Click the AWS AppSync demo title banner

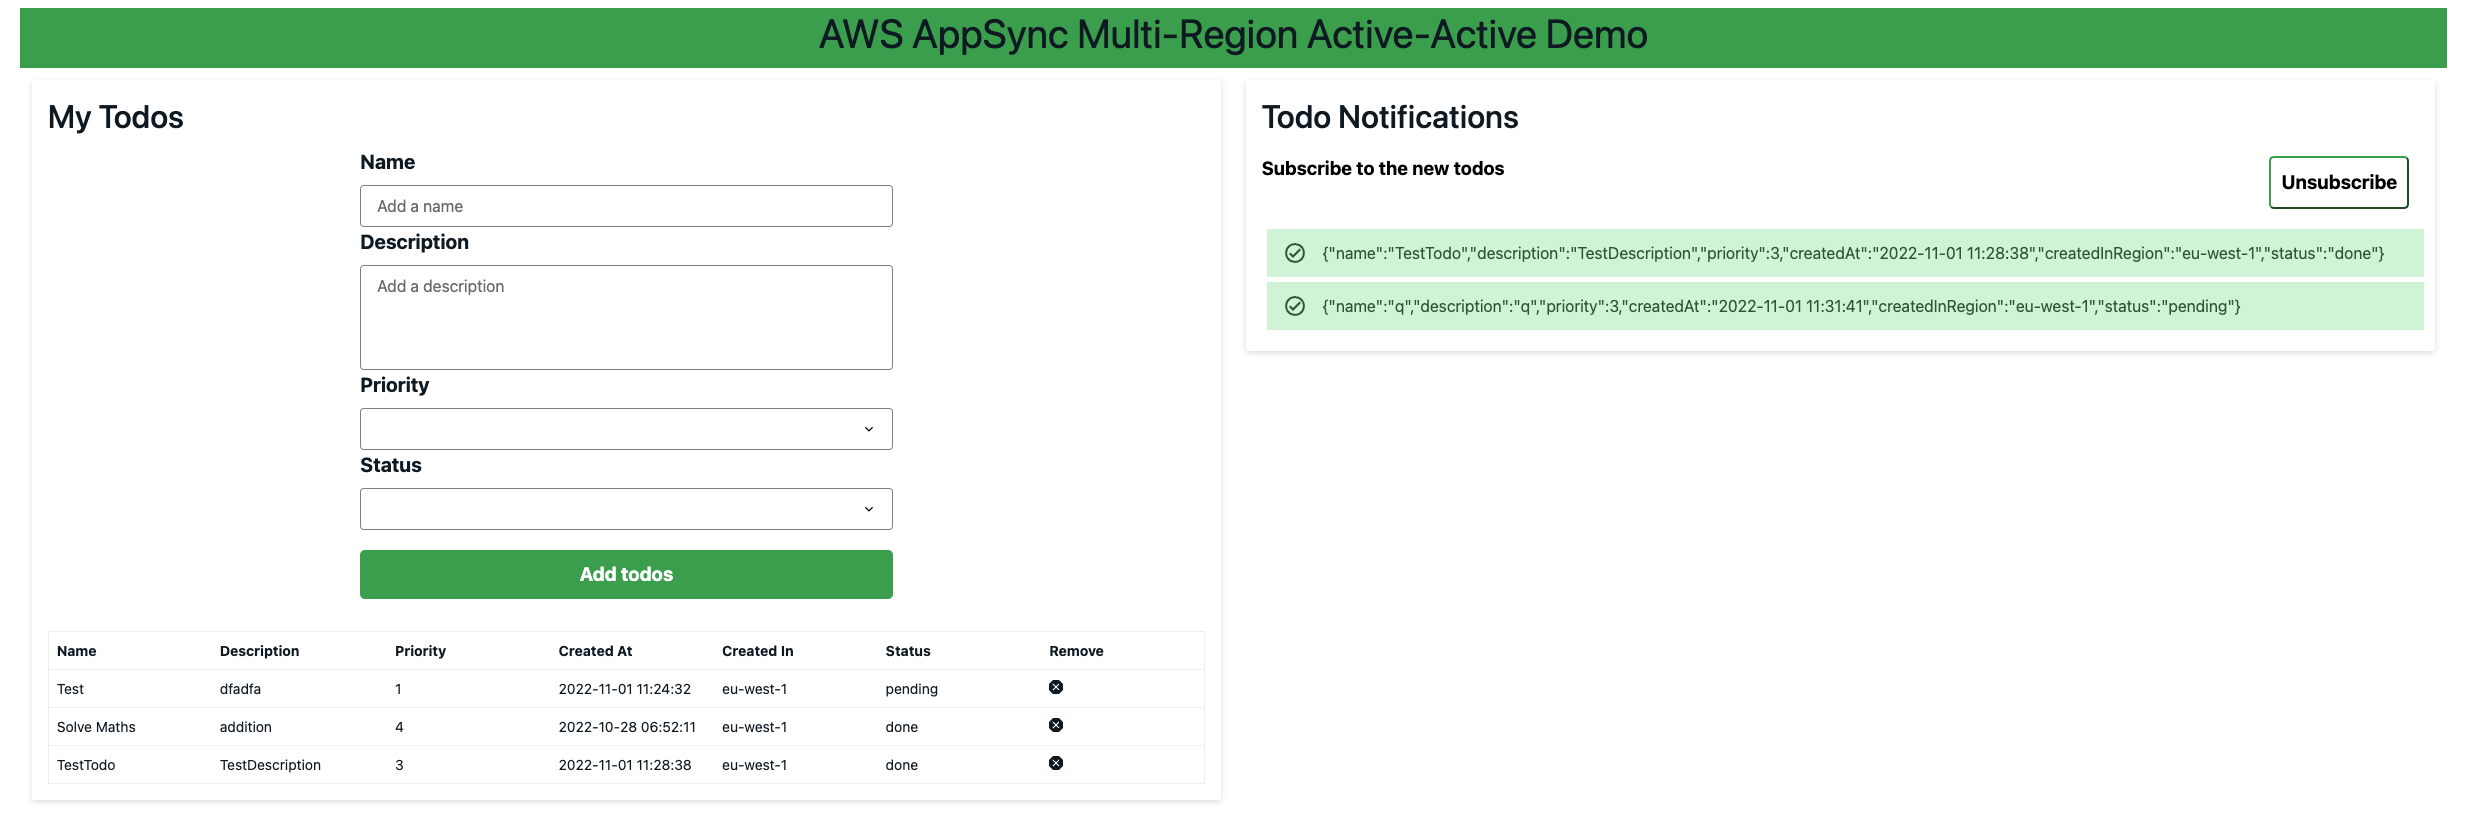tap(1233, 35)
